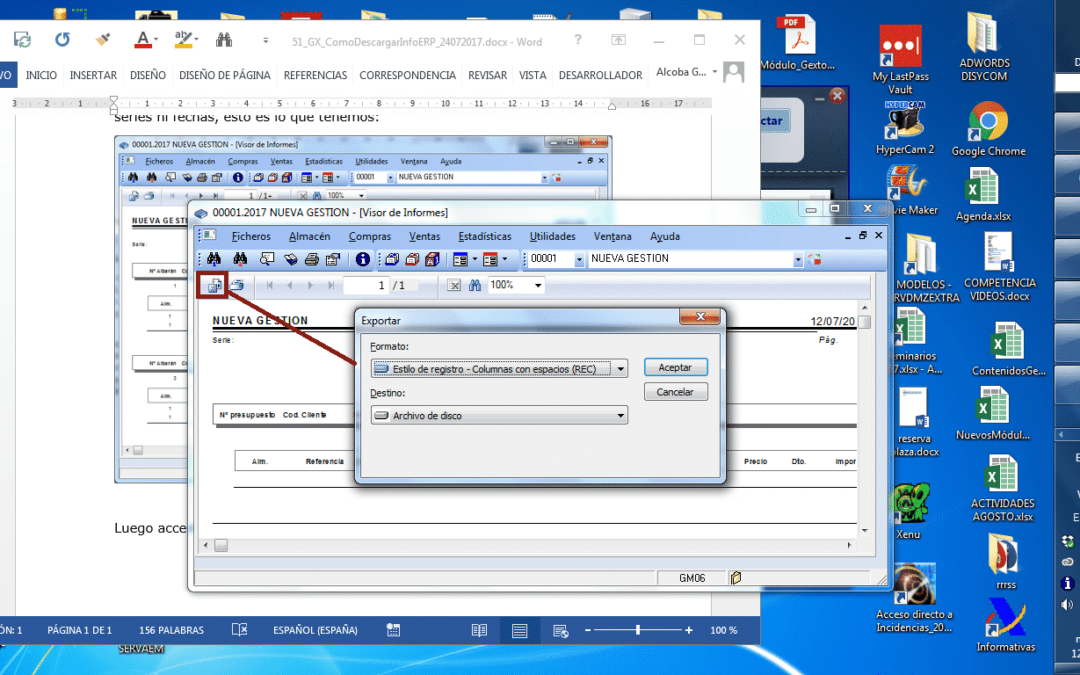
Task: Expand the blue list icon dropdown arrow
Action: [x=475, y=259]
